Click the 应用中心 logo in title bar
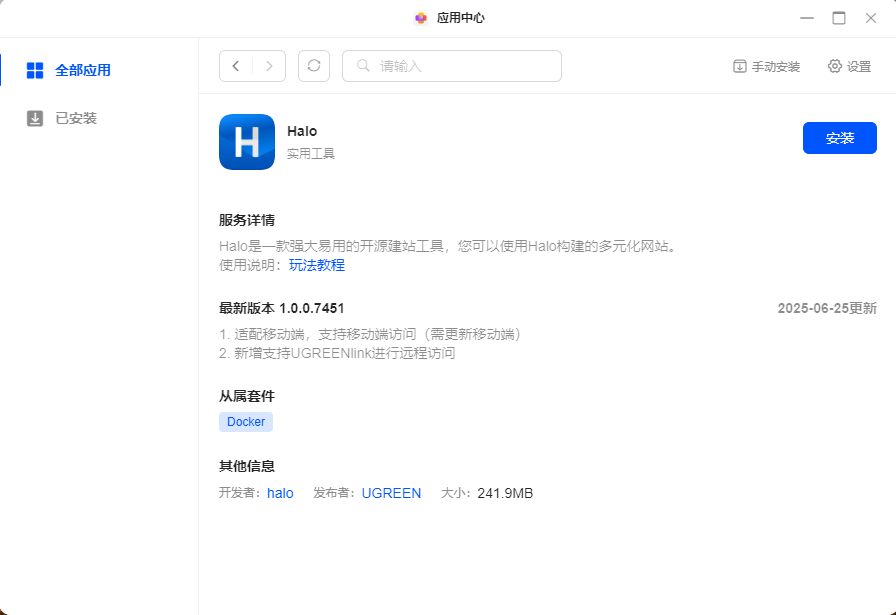Screen dimensions: 896x615 click(x=421, y=18)
